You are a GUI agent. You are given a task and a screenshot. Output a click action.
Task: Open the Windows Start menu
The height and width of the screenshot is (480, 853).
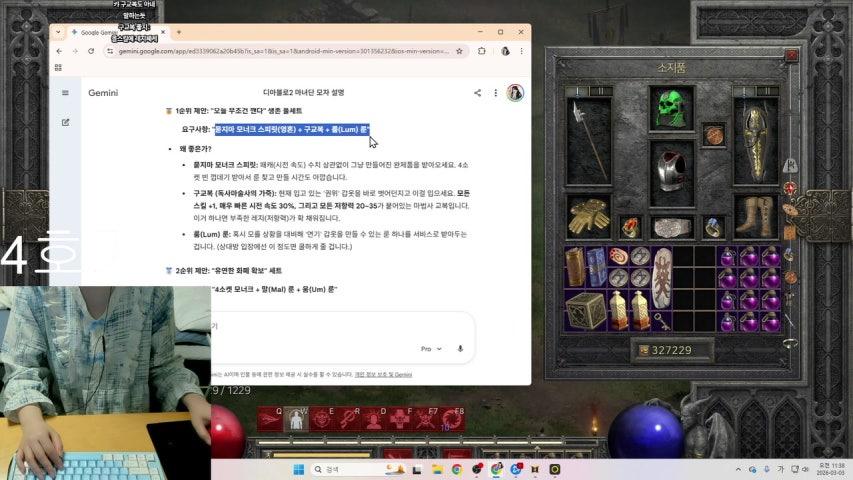click(298, 469)
